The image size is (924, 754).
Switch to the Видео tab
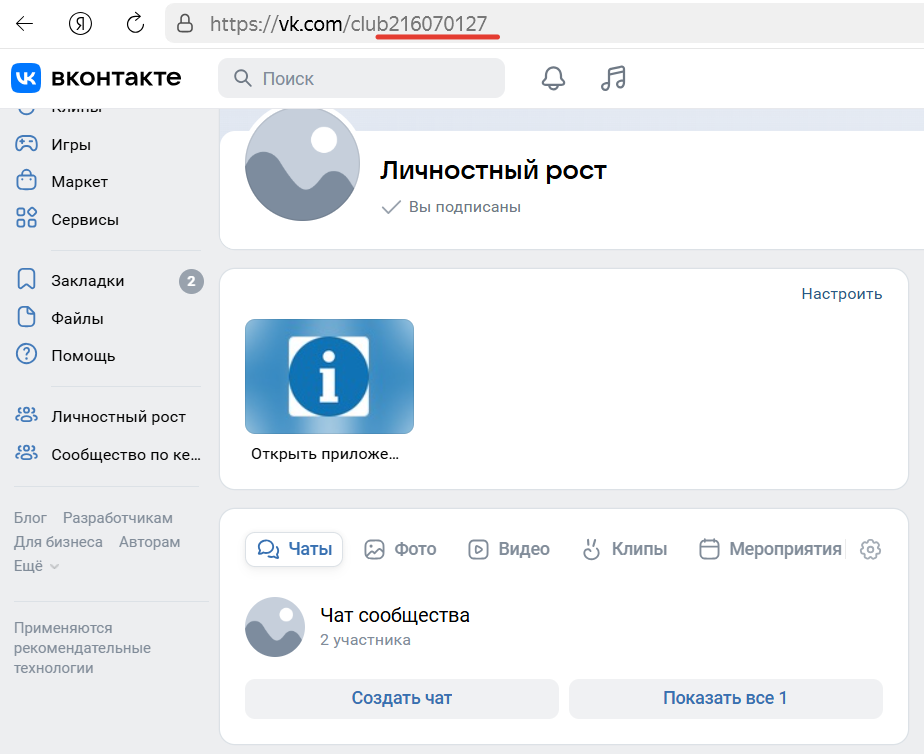pos(509,549)
